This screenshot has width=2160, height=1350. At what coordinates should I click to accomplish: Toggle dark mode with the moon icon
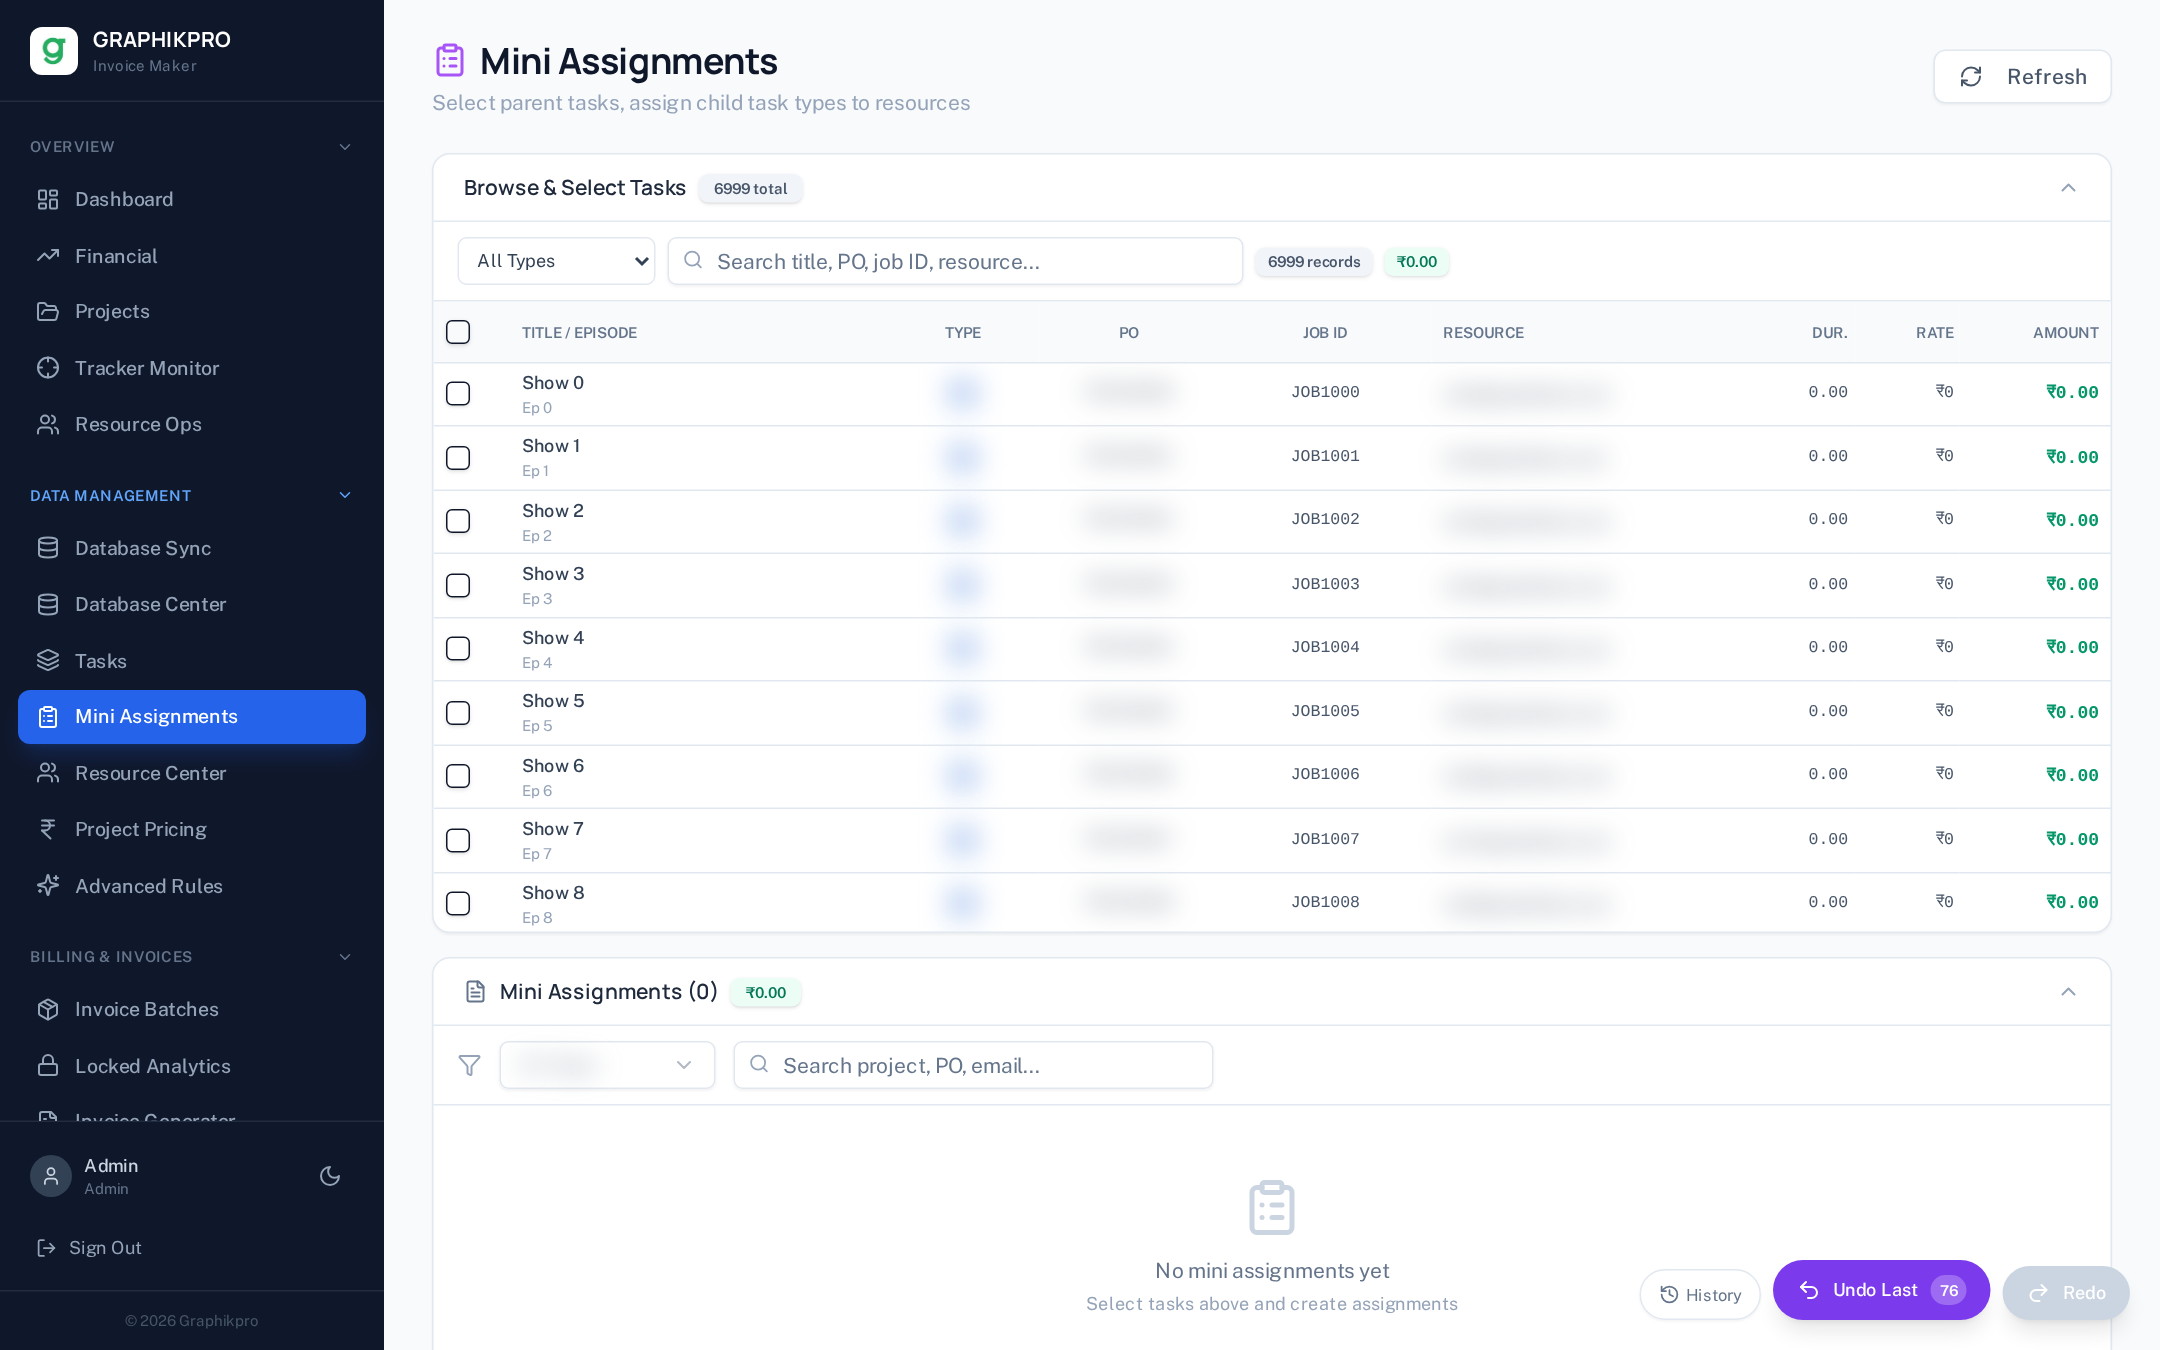(x=330, y=1176)
